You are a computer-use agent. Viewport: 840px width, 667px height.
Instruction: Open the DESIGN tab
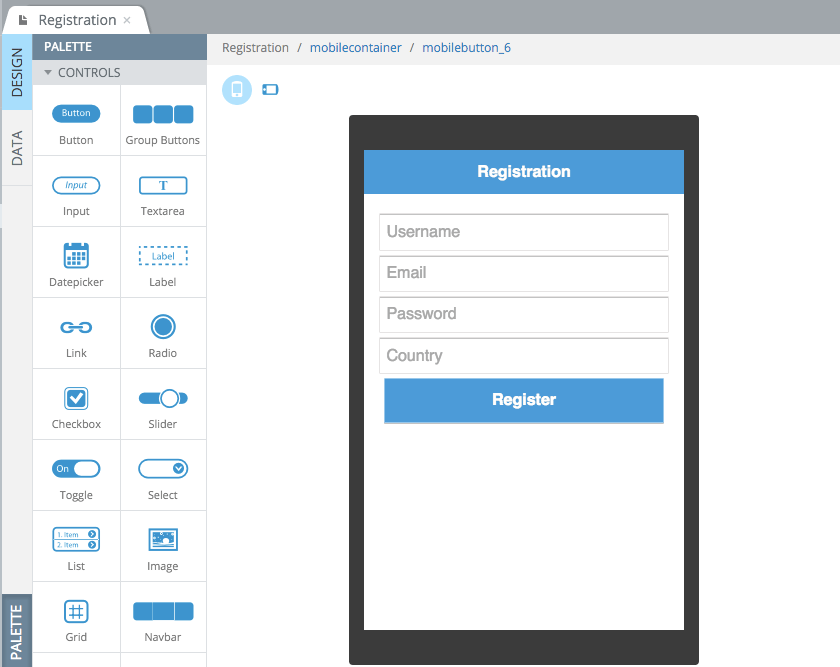click(17, 72)
